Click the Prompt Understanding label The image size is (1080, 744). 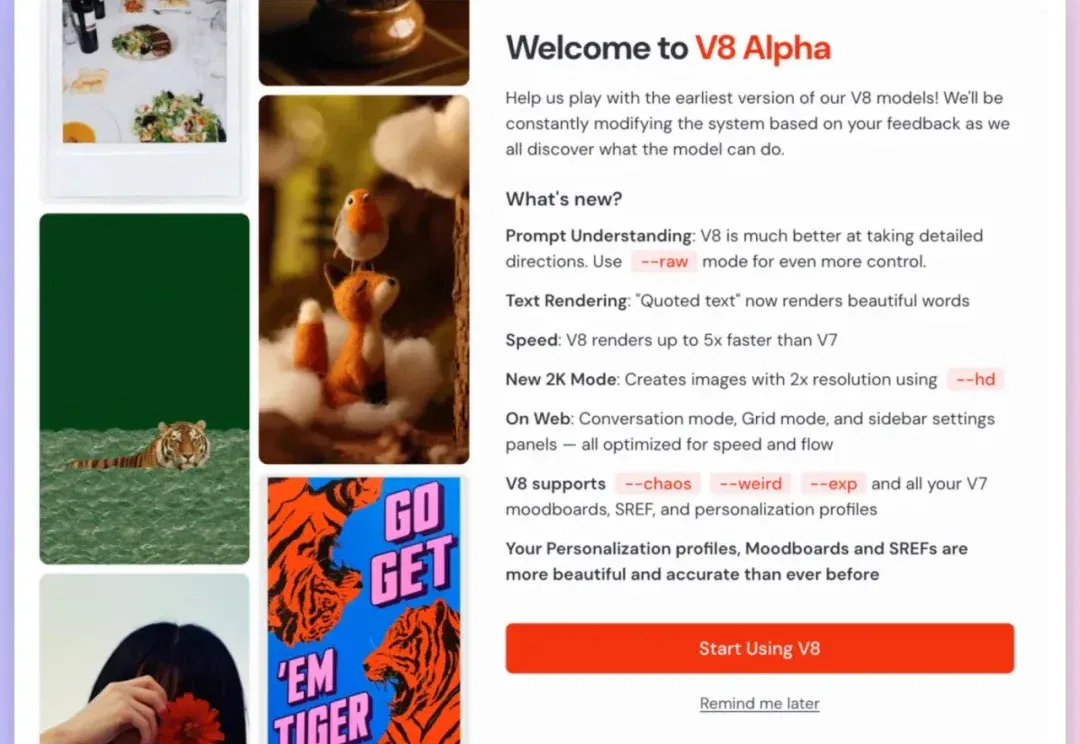point(599,236)
